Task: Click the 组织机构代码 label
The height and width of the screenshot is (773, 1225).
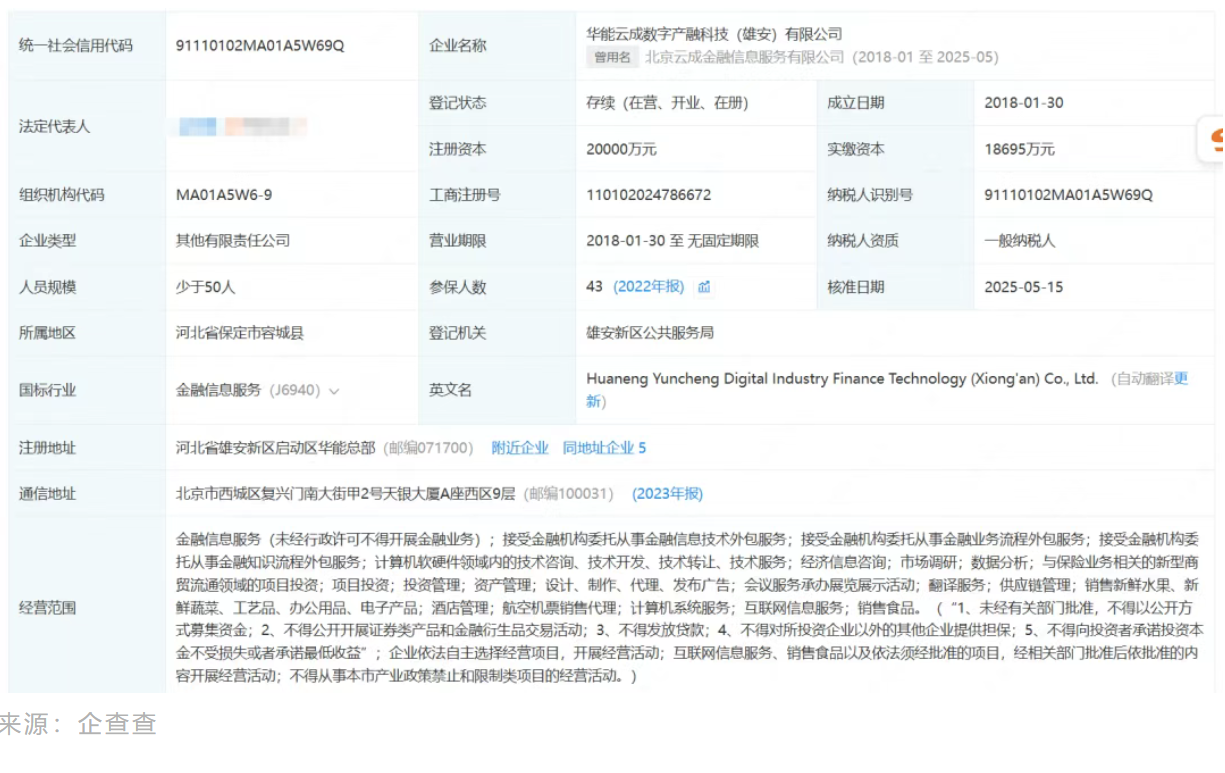Action: coord(61,195)
